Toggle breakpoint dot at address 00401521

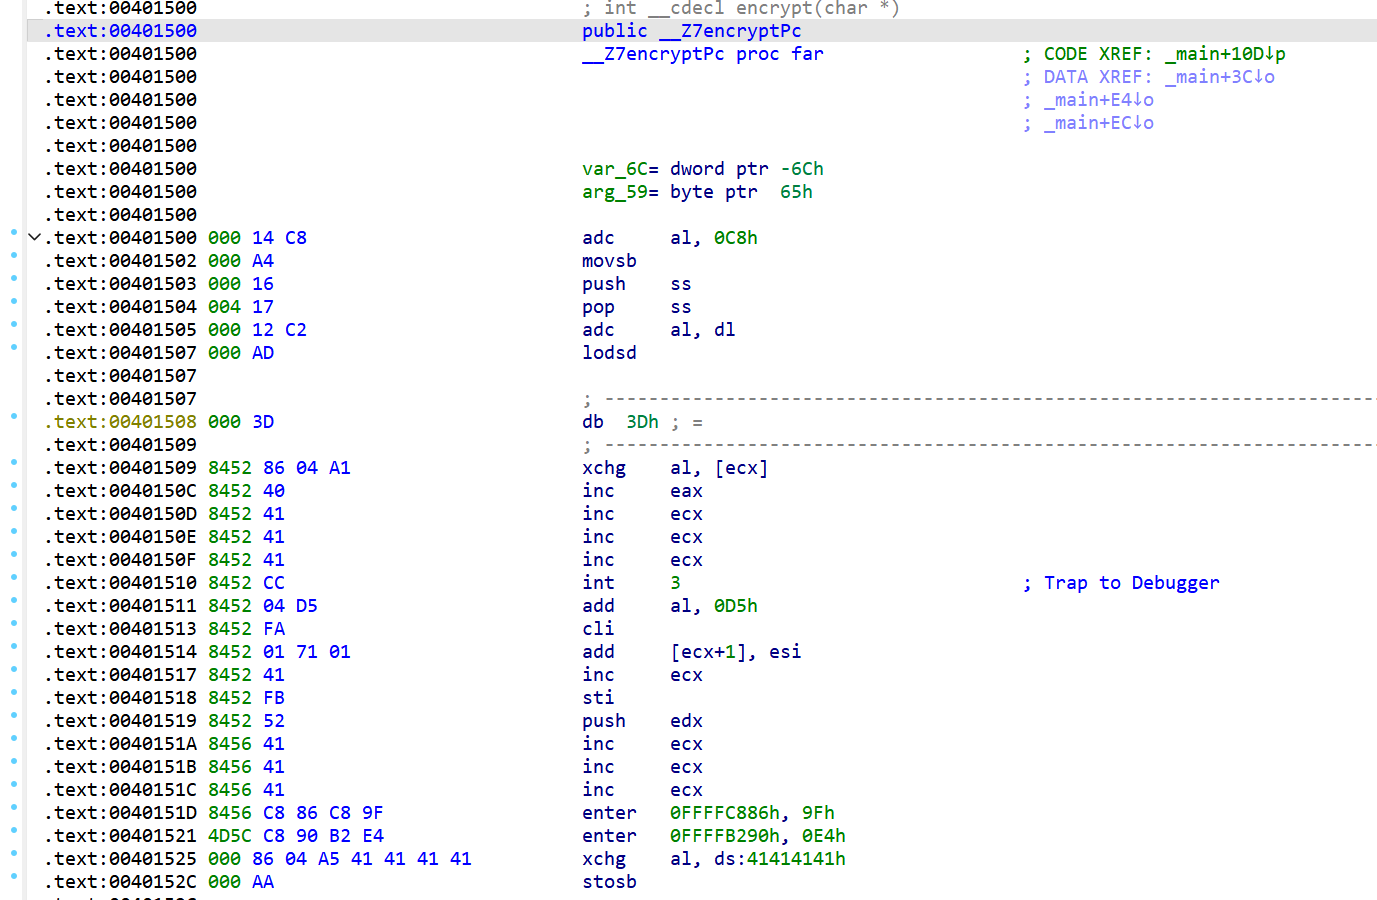[x=14, y=830]
